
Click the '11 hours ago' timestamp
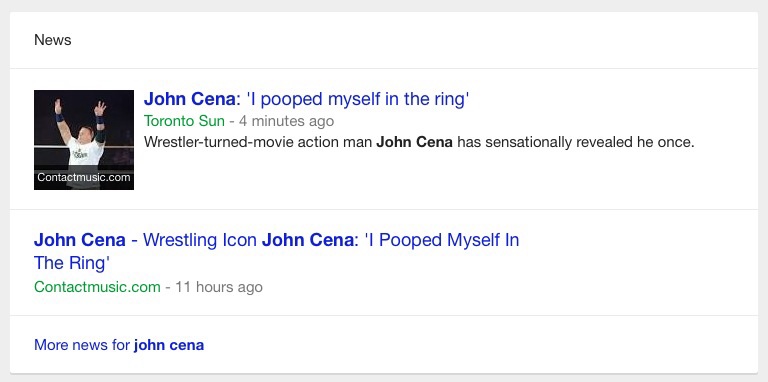(219, 287)
